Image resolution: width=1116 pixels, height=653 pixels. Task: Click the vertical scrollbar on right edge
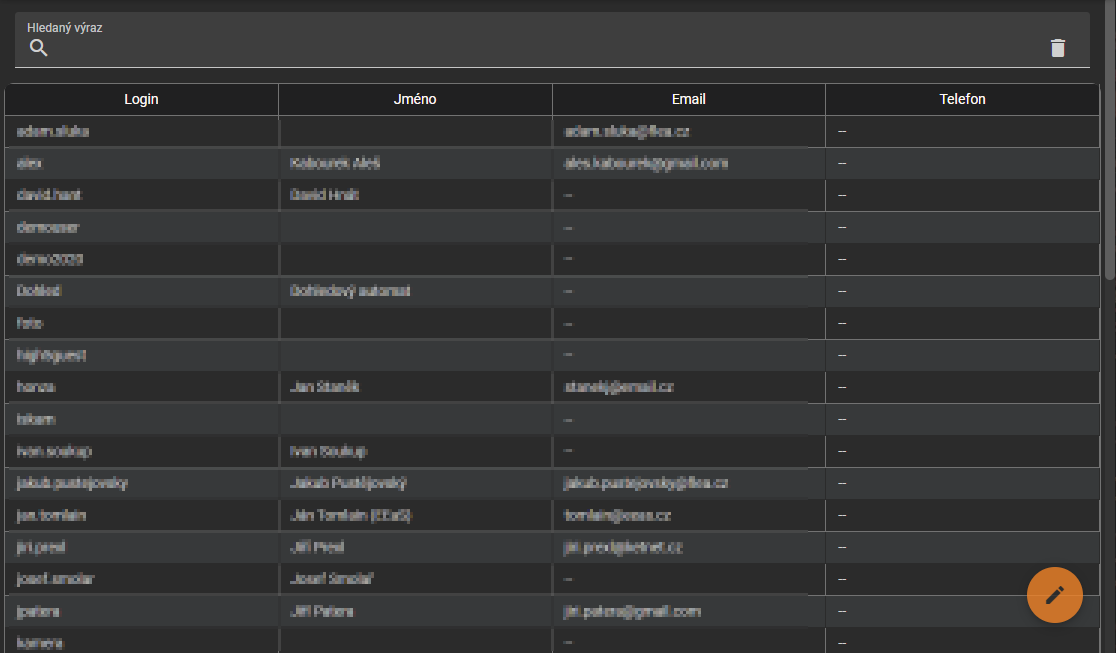1110,142
